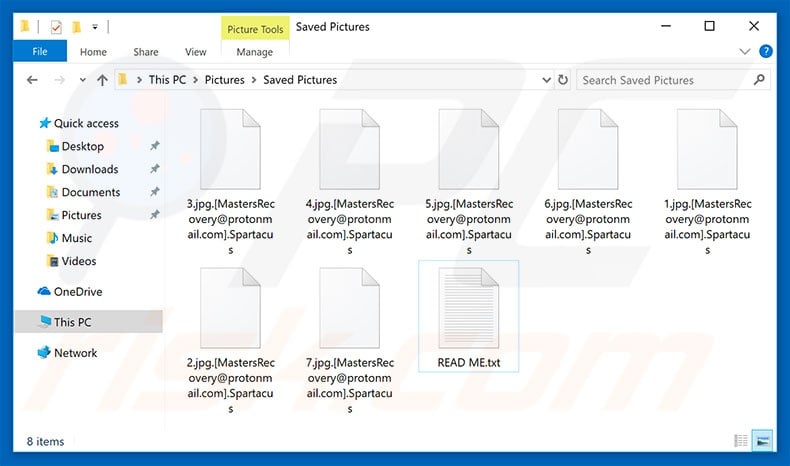790x466 pixels.
Task: Switch to the View ribbon tab
Action: click(x=195, y=52)
